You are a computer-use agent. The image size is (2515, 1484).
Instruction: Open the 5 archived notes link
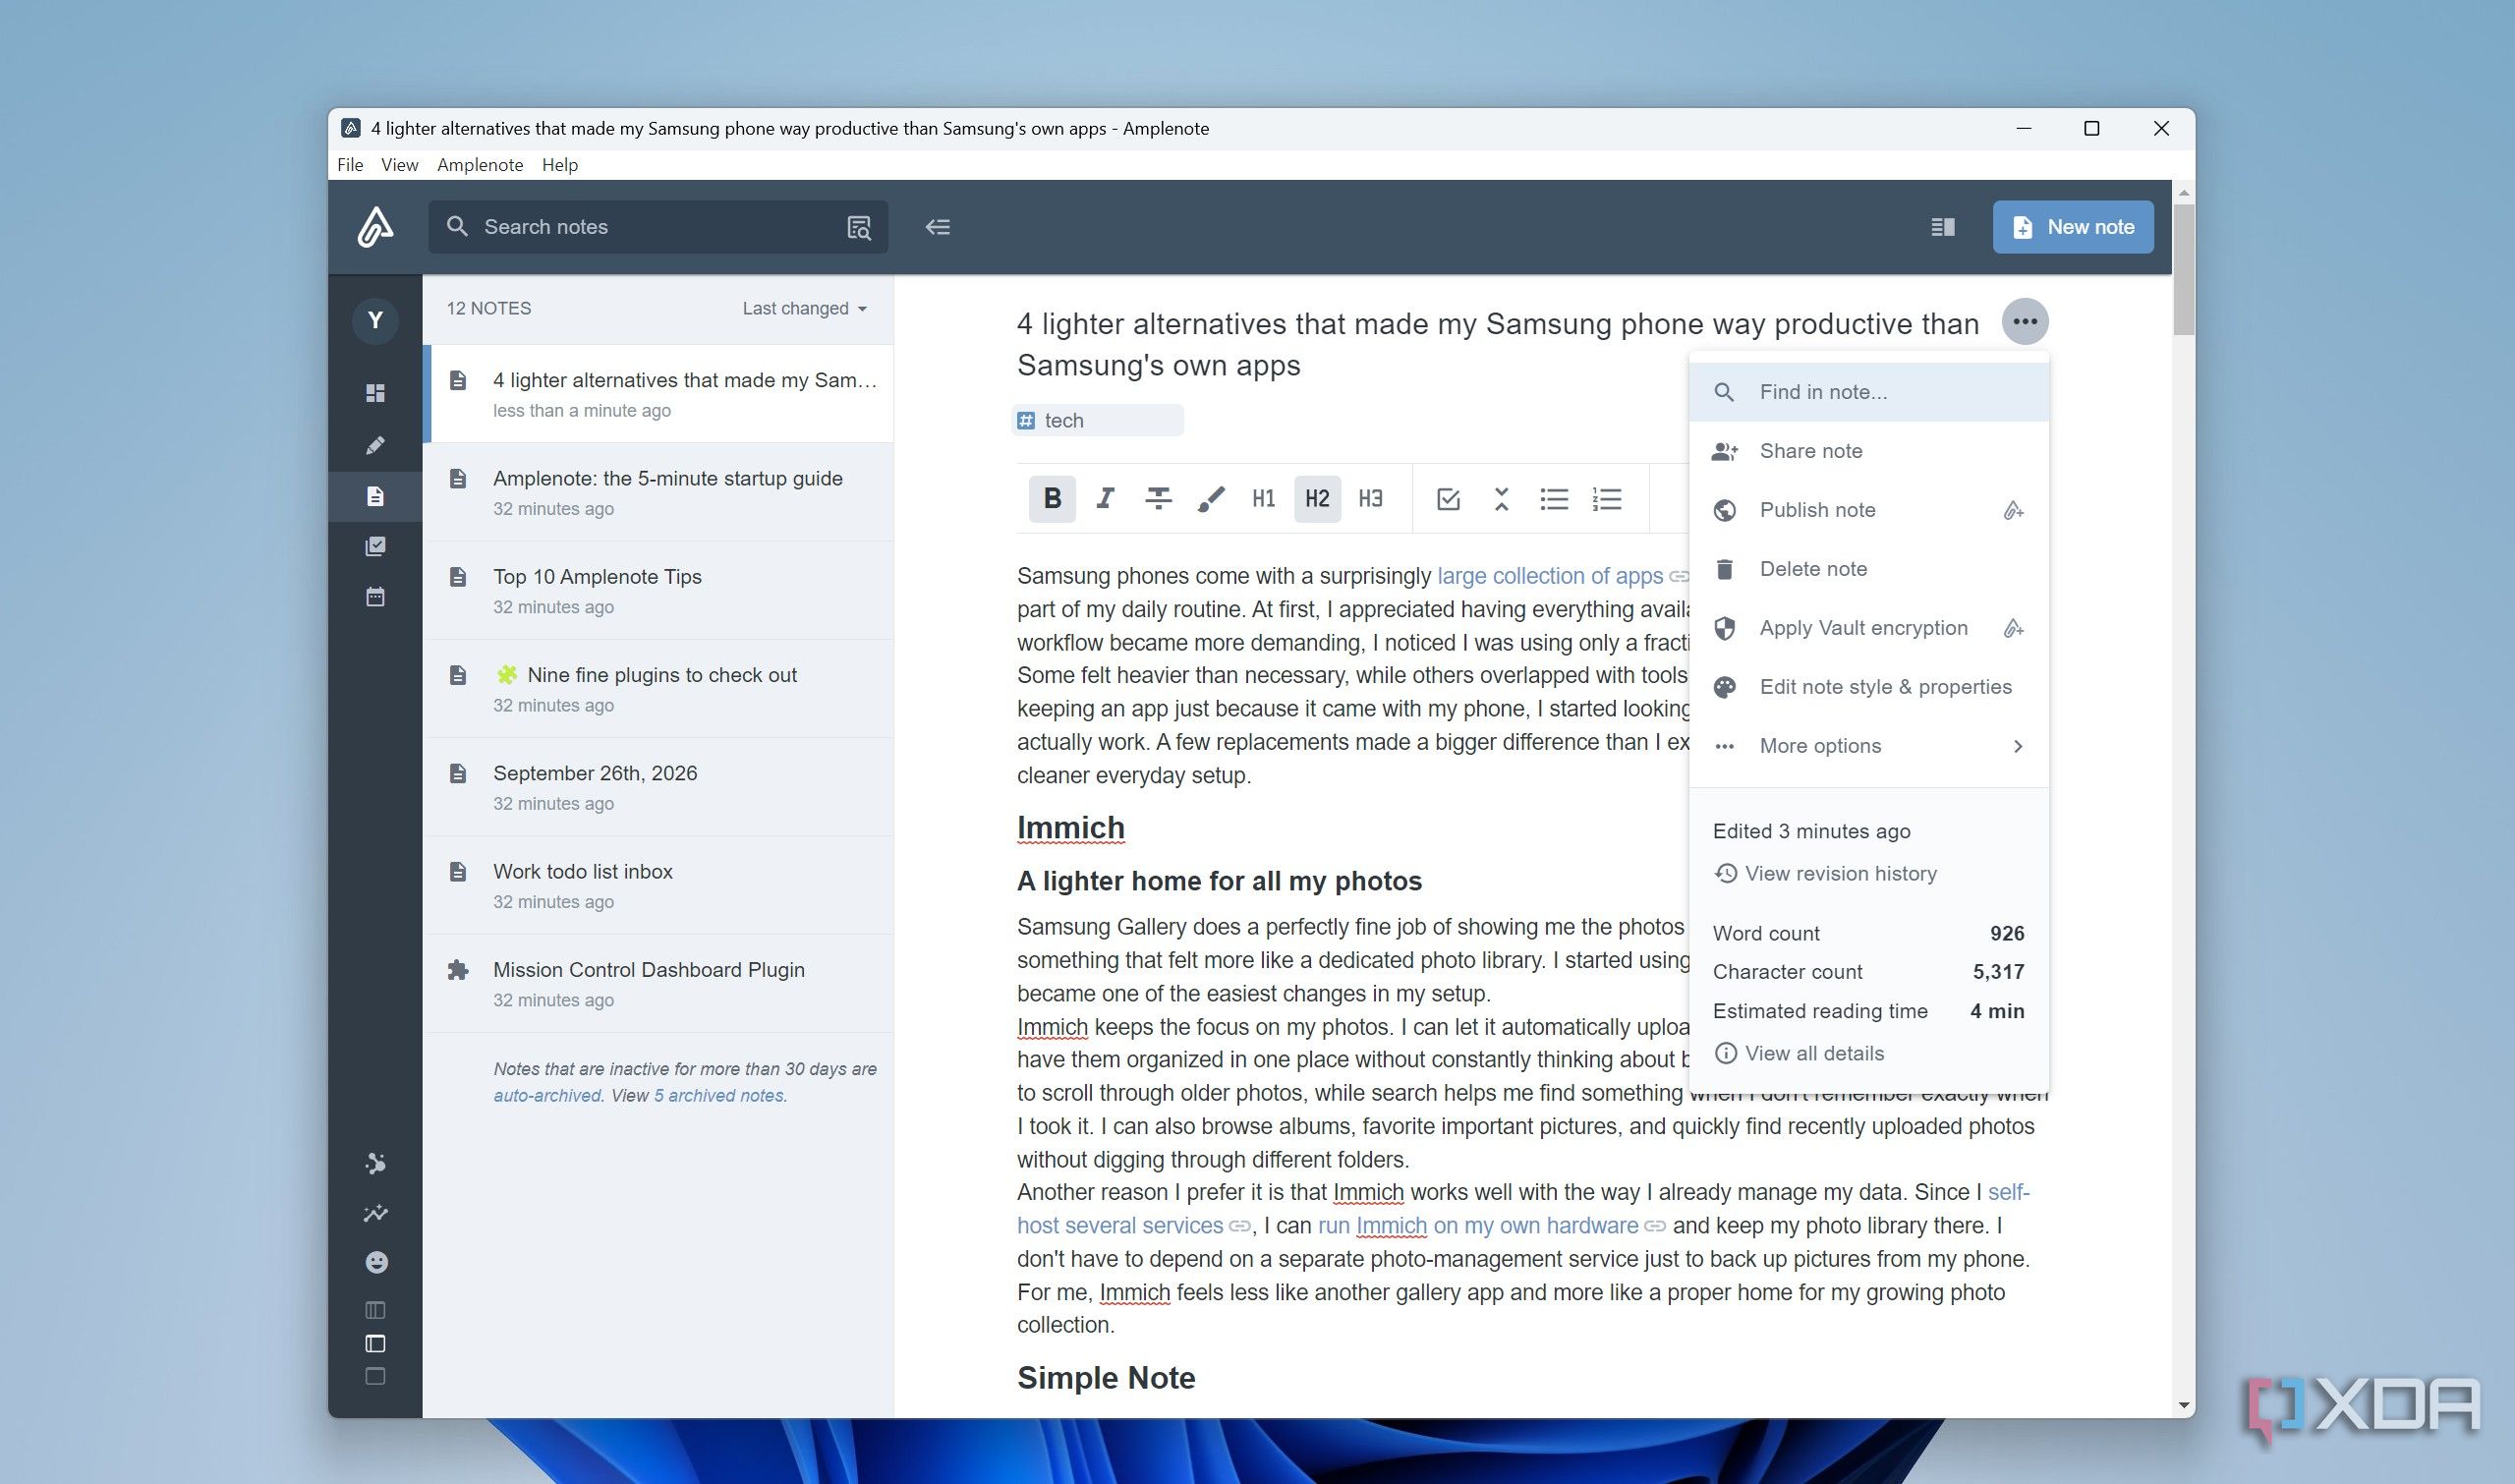(x=719, y=1095)
